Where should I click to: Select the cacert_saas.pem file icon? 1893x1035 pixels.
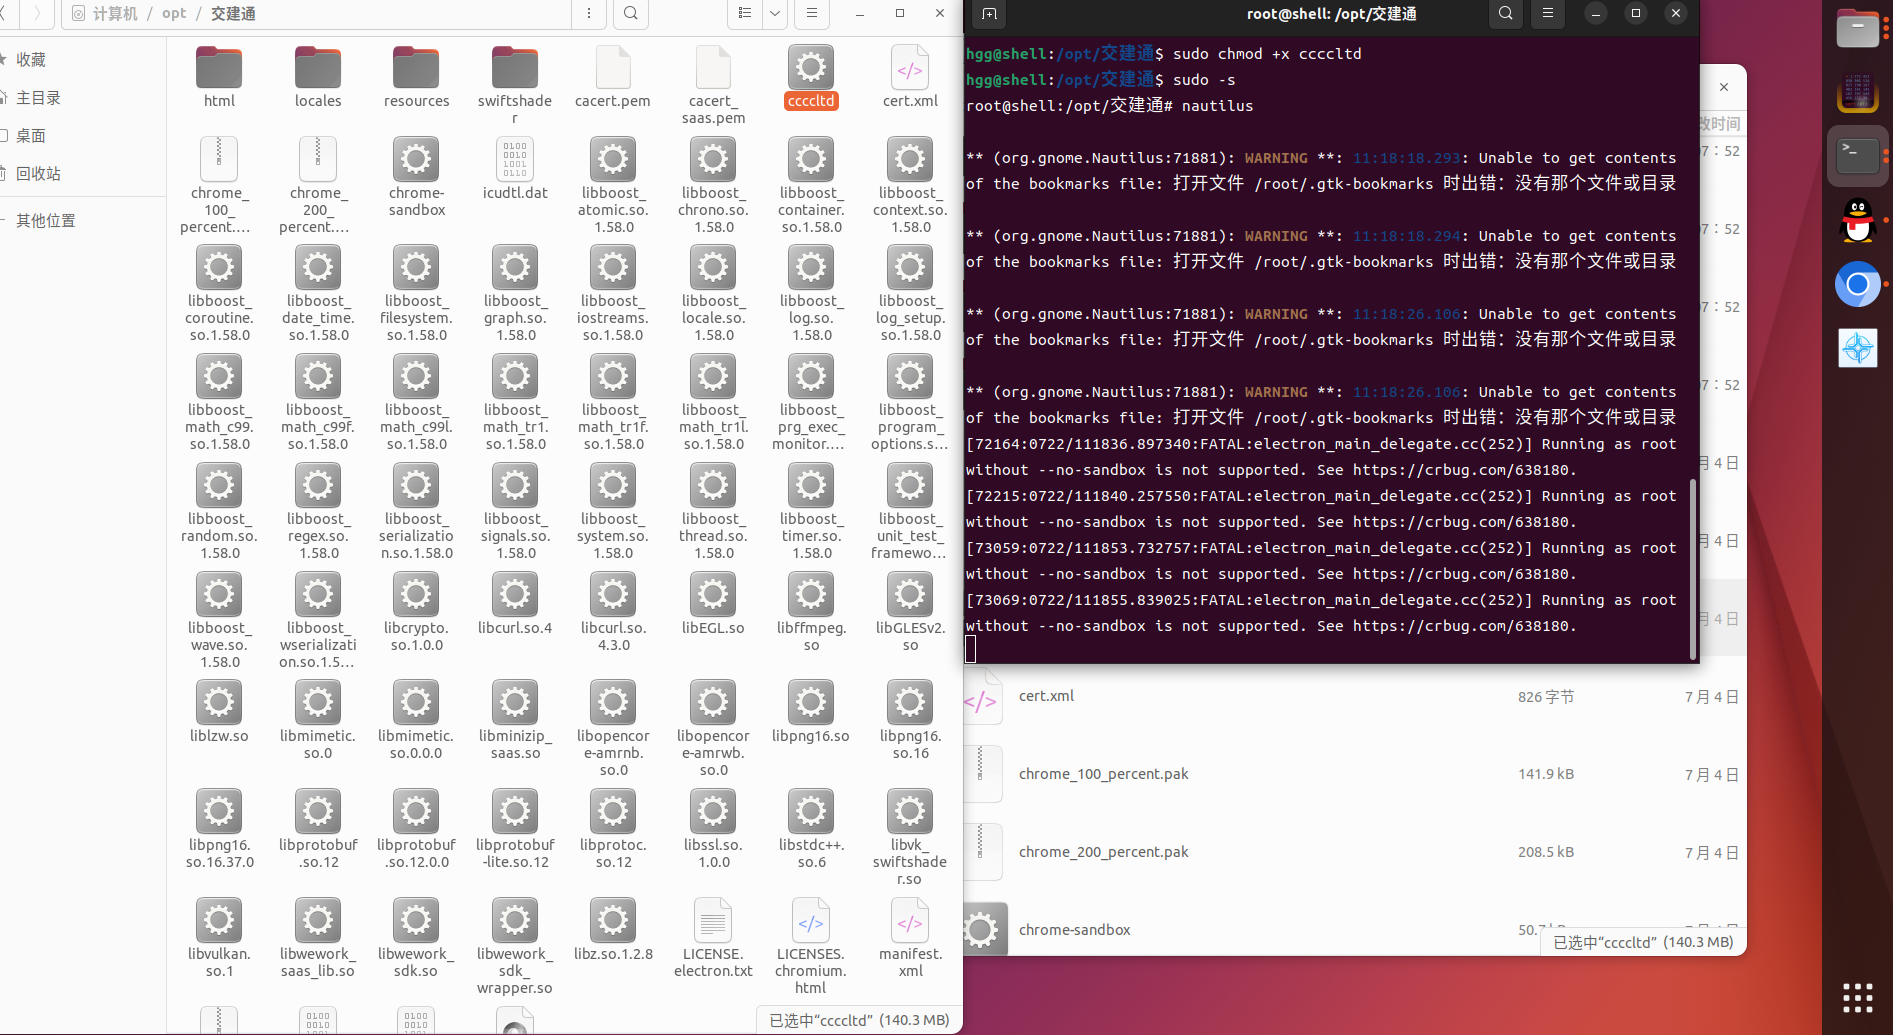[x=713, y=68]
